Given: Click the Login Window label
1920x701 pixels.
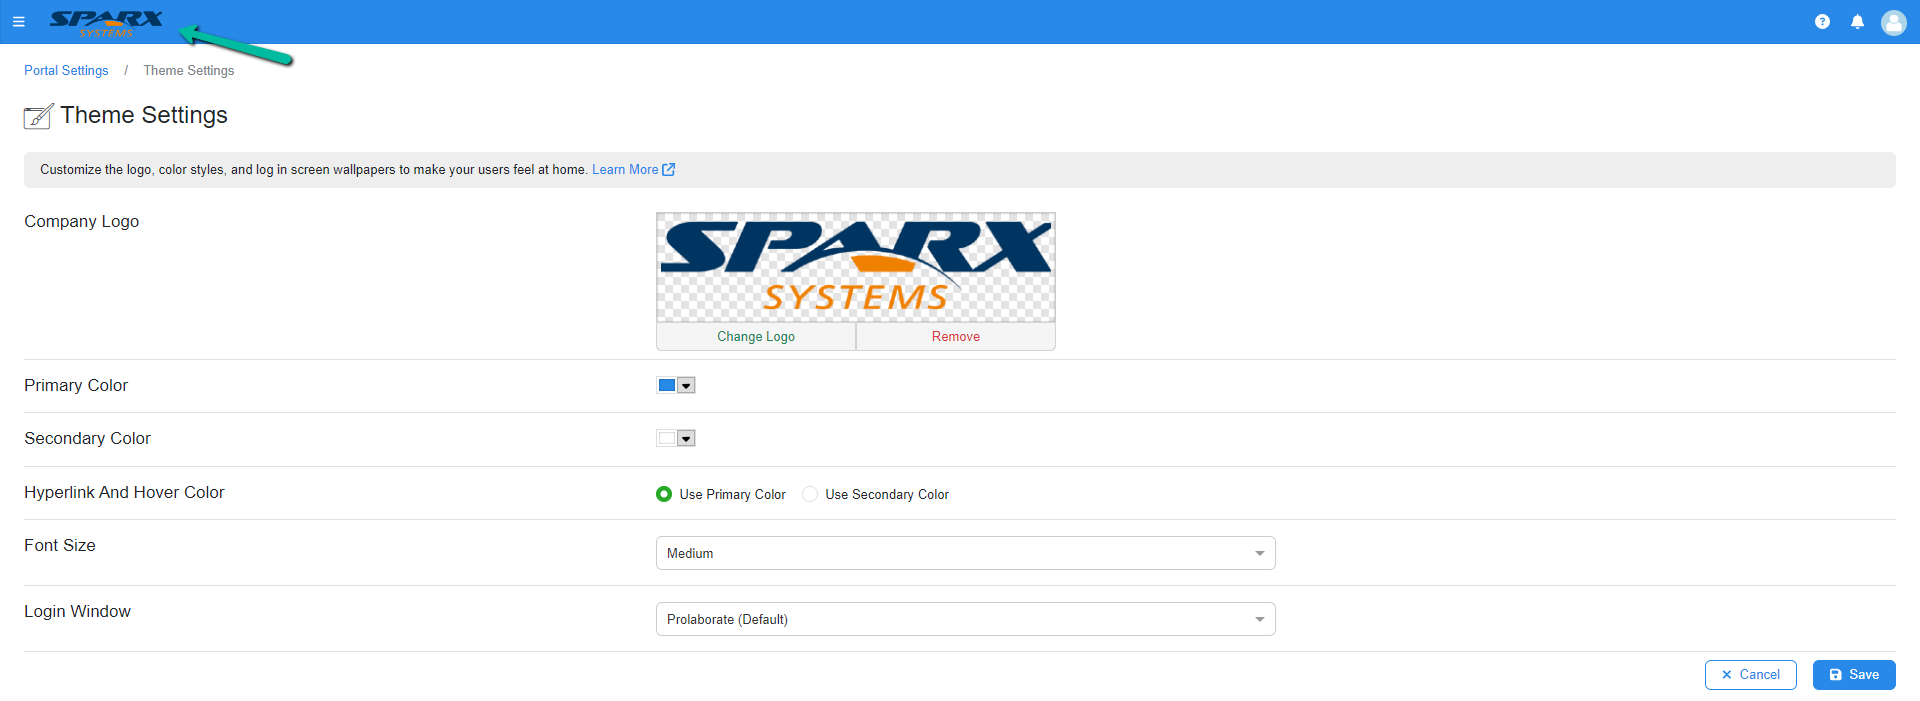Looking at the screenshot, I should click(x=77, y=612).
